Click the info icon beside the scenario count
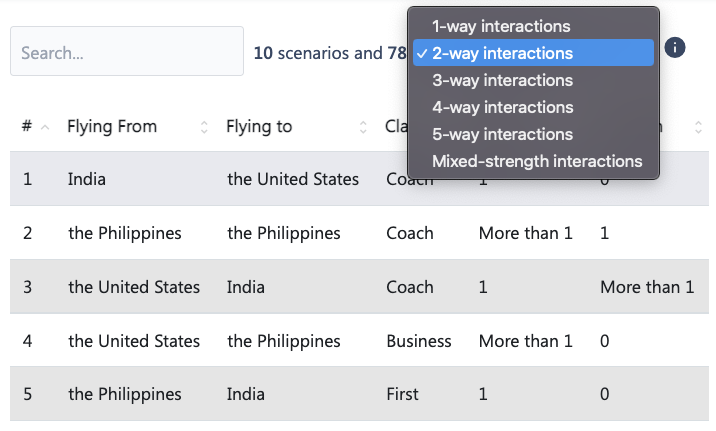The width and height of the screenshot is (716, 431). 675,48
